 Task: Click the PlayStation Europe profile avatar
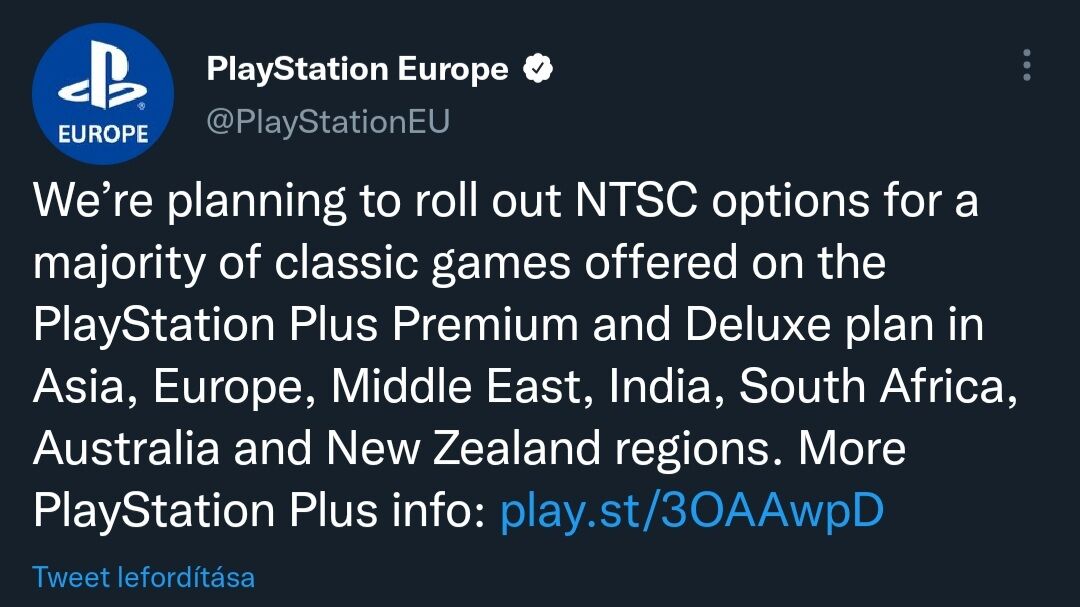(103, 94)
